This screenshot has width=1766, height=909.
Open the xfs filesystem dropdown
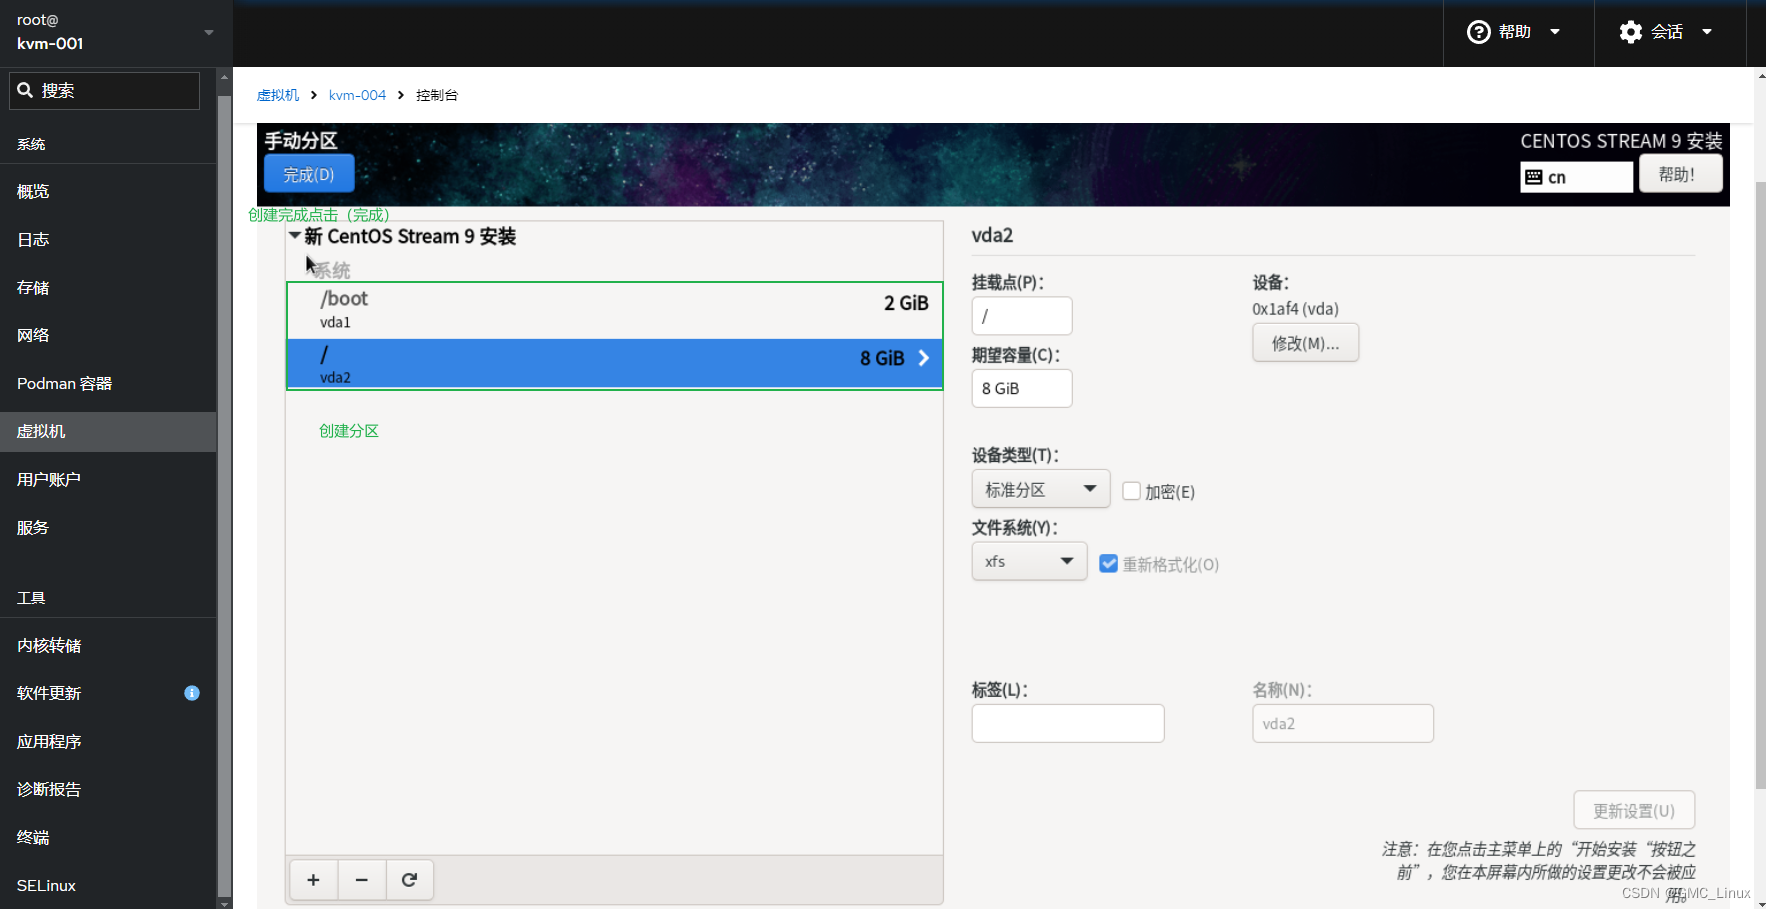pos(1029,561)
